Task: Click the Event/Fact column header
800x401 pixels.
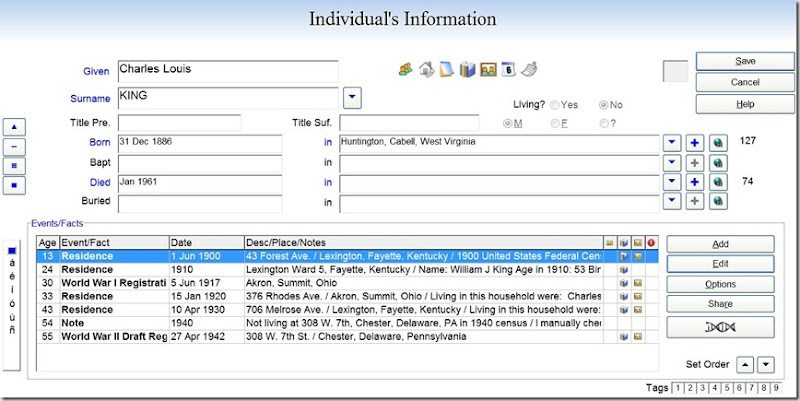Action: coord(114,243)
